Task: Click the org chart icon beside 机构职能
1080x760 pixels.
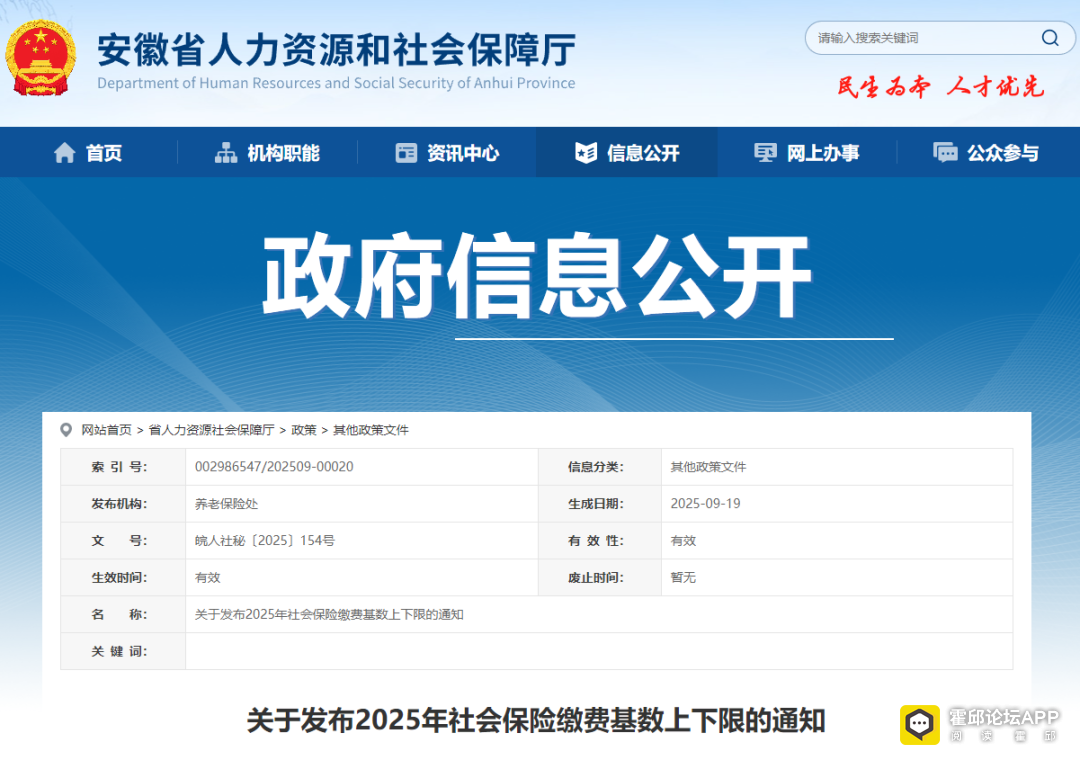Action: (226, 152)
